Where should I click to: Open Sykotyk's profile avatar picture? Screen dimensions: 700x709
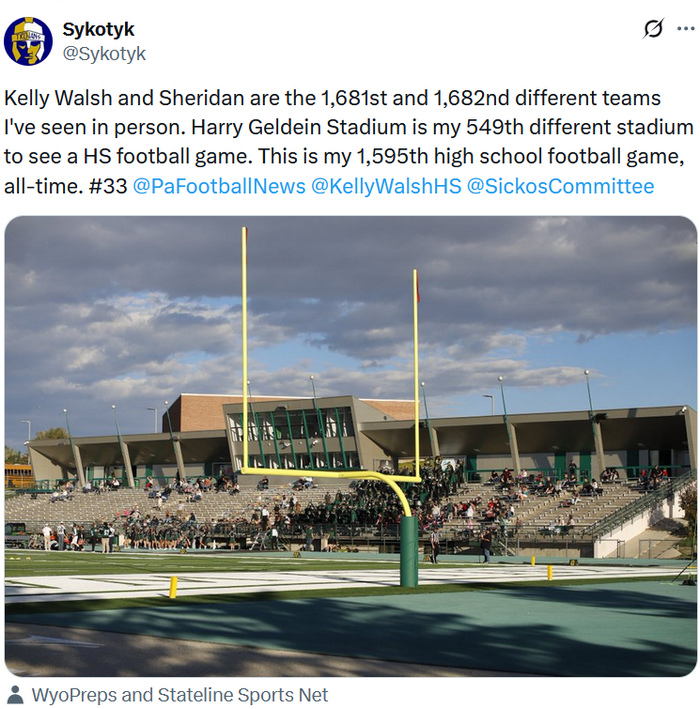(28, 41)
